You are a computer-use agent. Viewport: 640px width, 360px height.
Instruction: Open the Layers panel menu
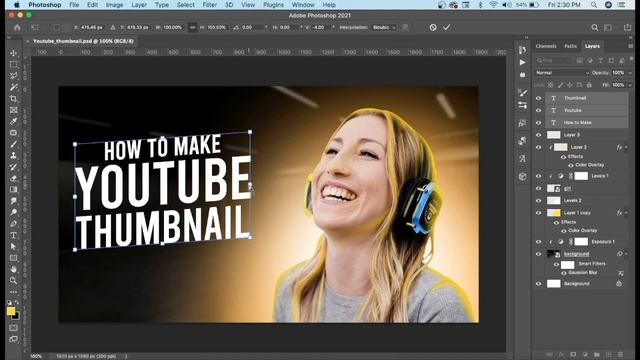coord(631,46)
